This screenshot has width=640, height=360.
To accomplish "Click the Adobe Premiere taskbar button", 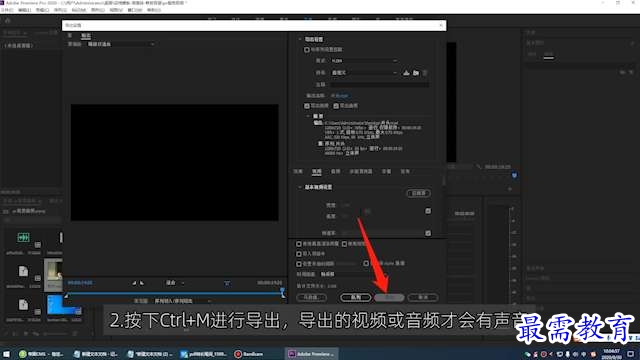I will [312, 354].
